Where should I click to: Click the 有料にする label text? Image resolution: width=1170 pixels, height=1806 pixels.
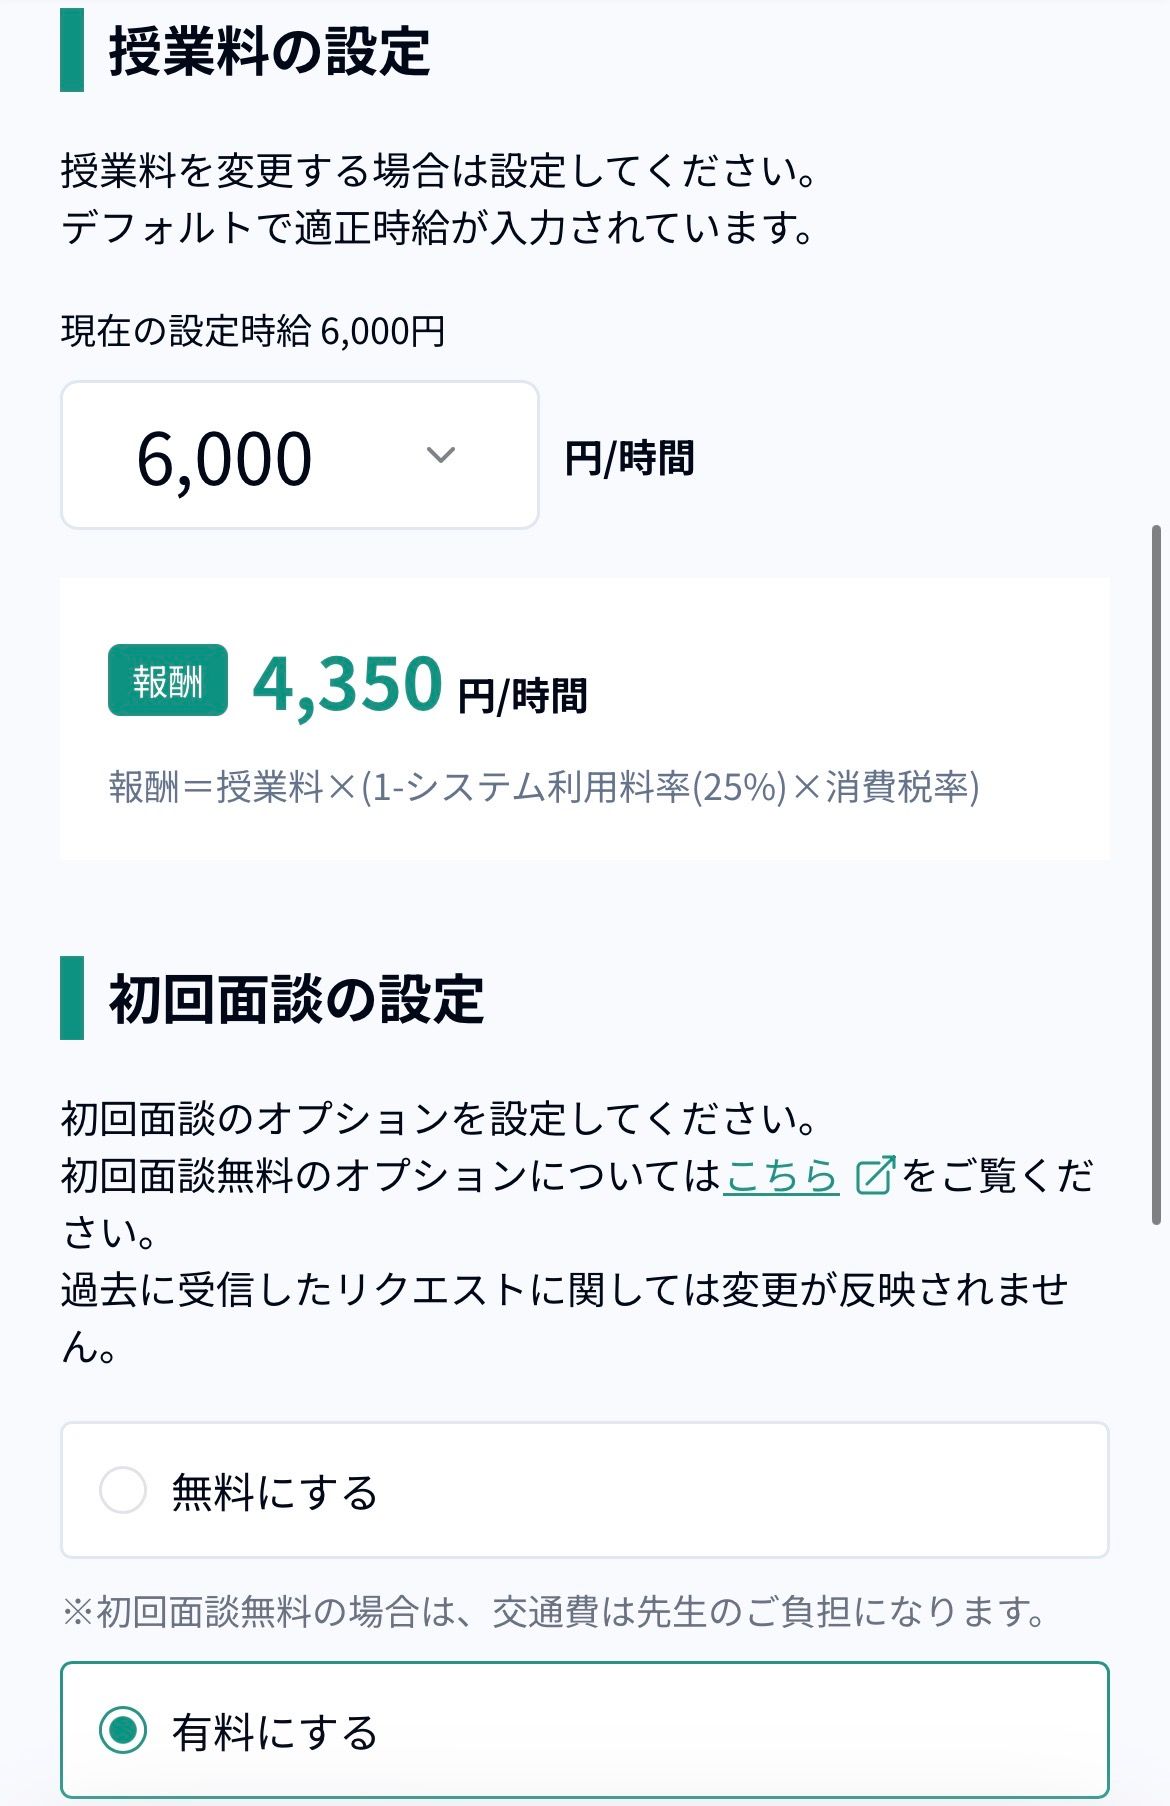[274, 1732]
